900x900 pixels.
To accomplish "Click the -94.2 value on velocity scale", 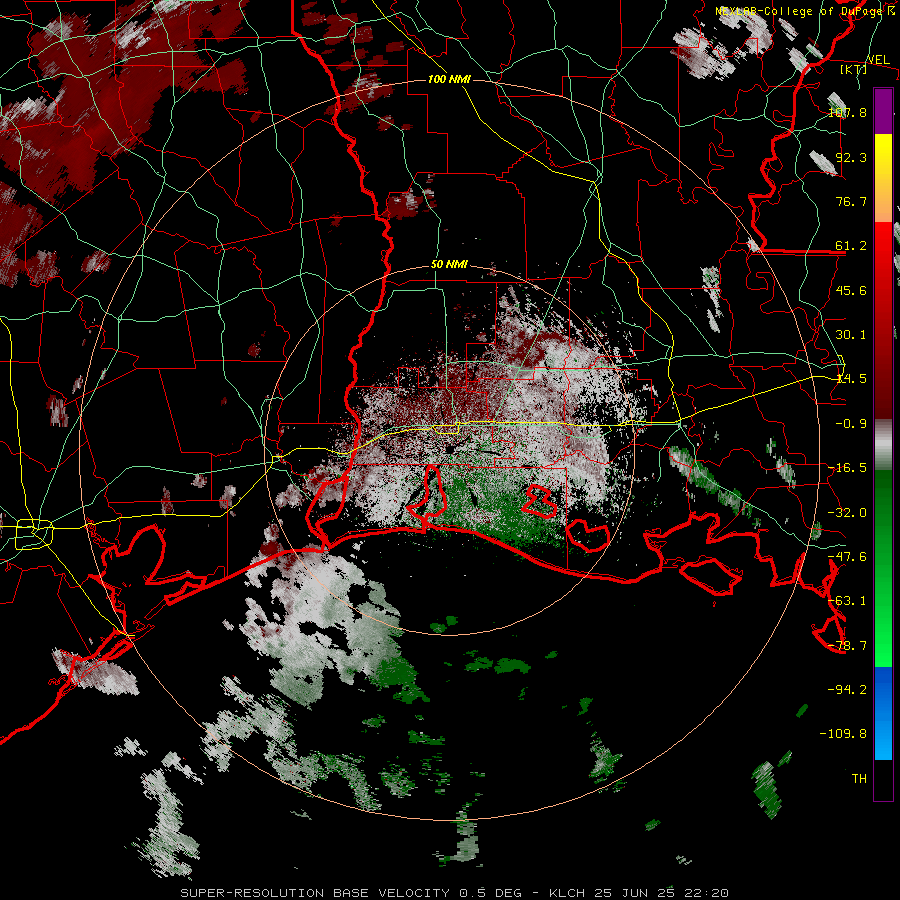I will pos(848,690).
